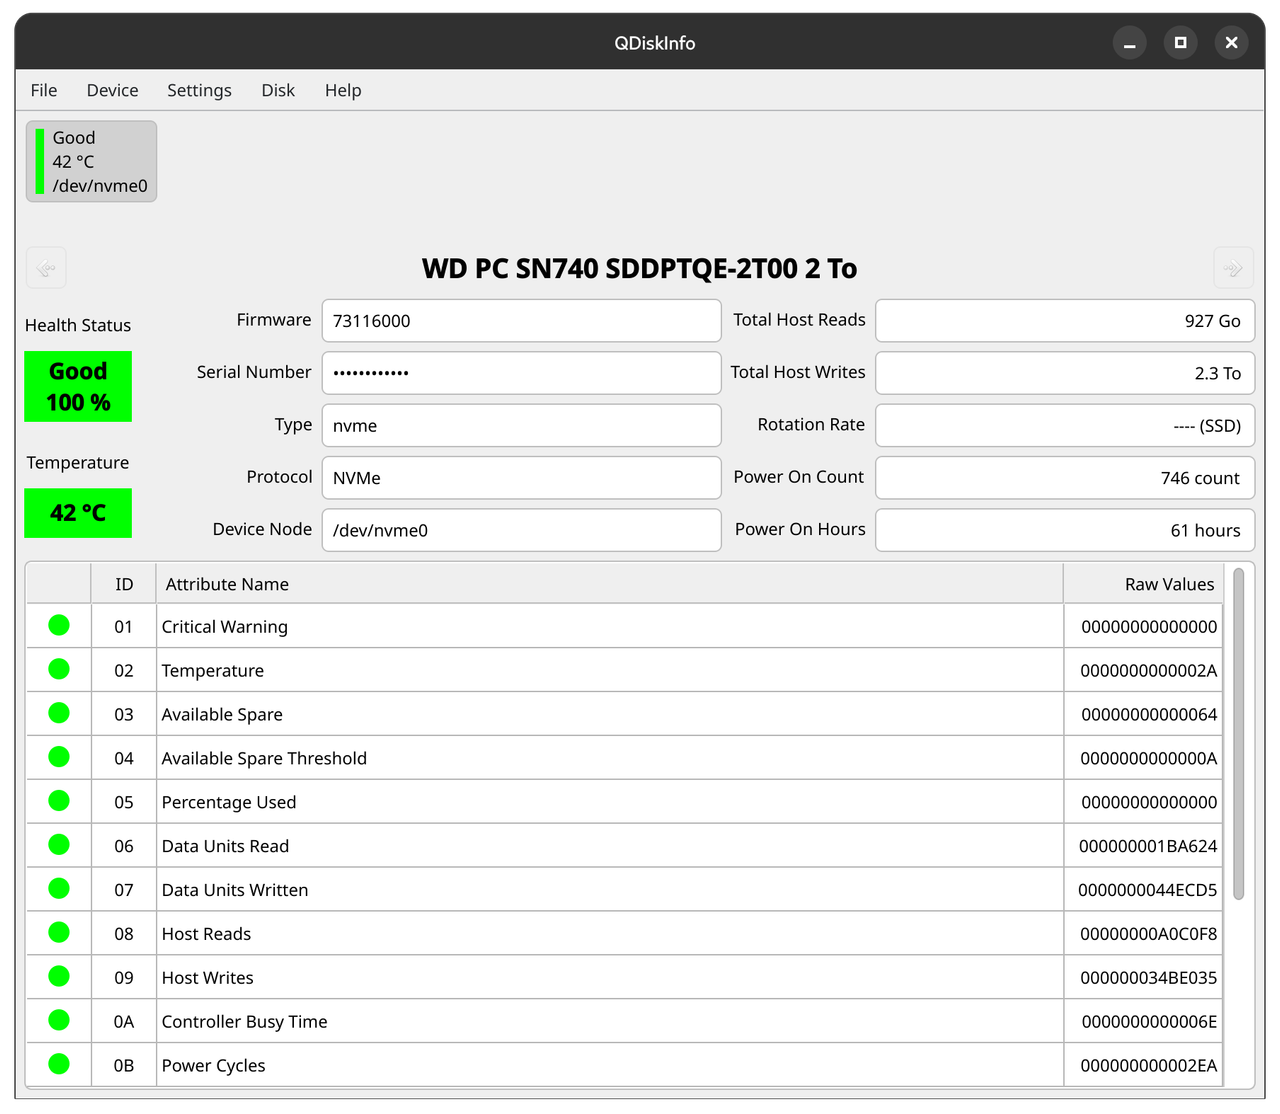1280x1114 pixels.
Task: Click the green status dot for Temperature row
Action: (x=59, y=669)
